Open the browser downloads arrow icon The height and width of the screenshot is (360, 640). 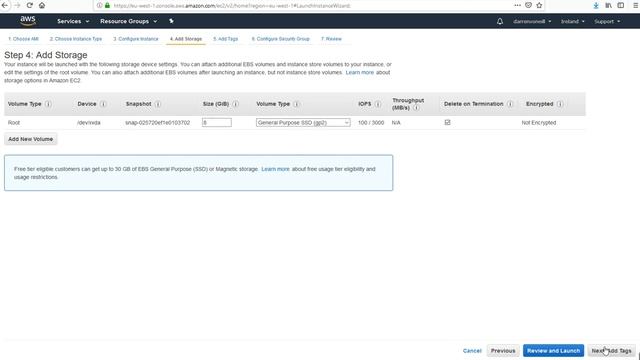tap(596, 5)
